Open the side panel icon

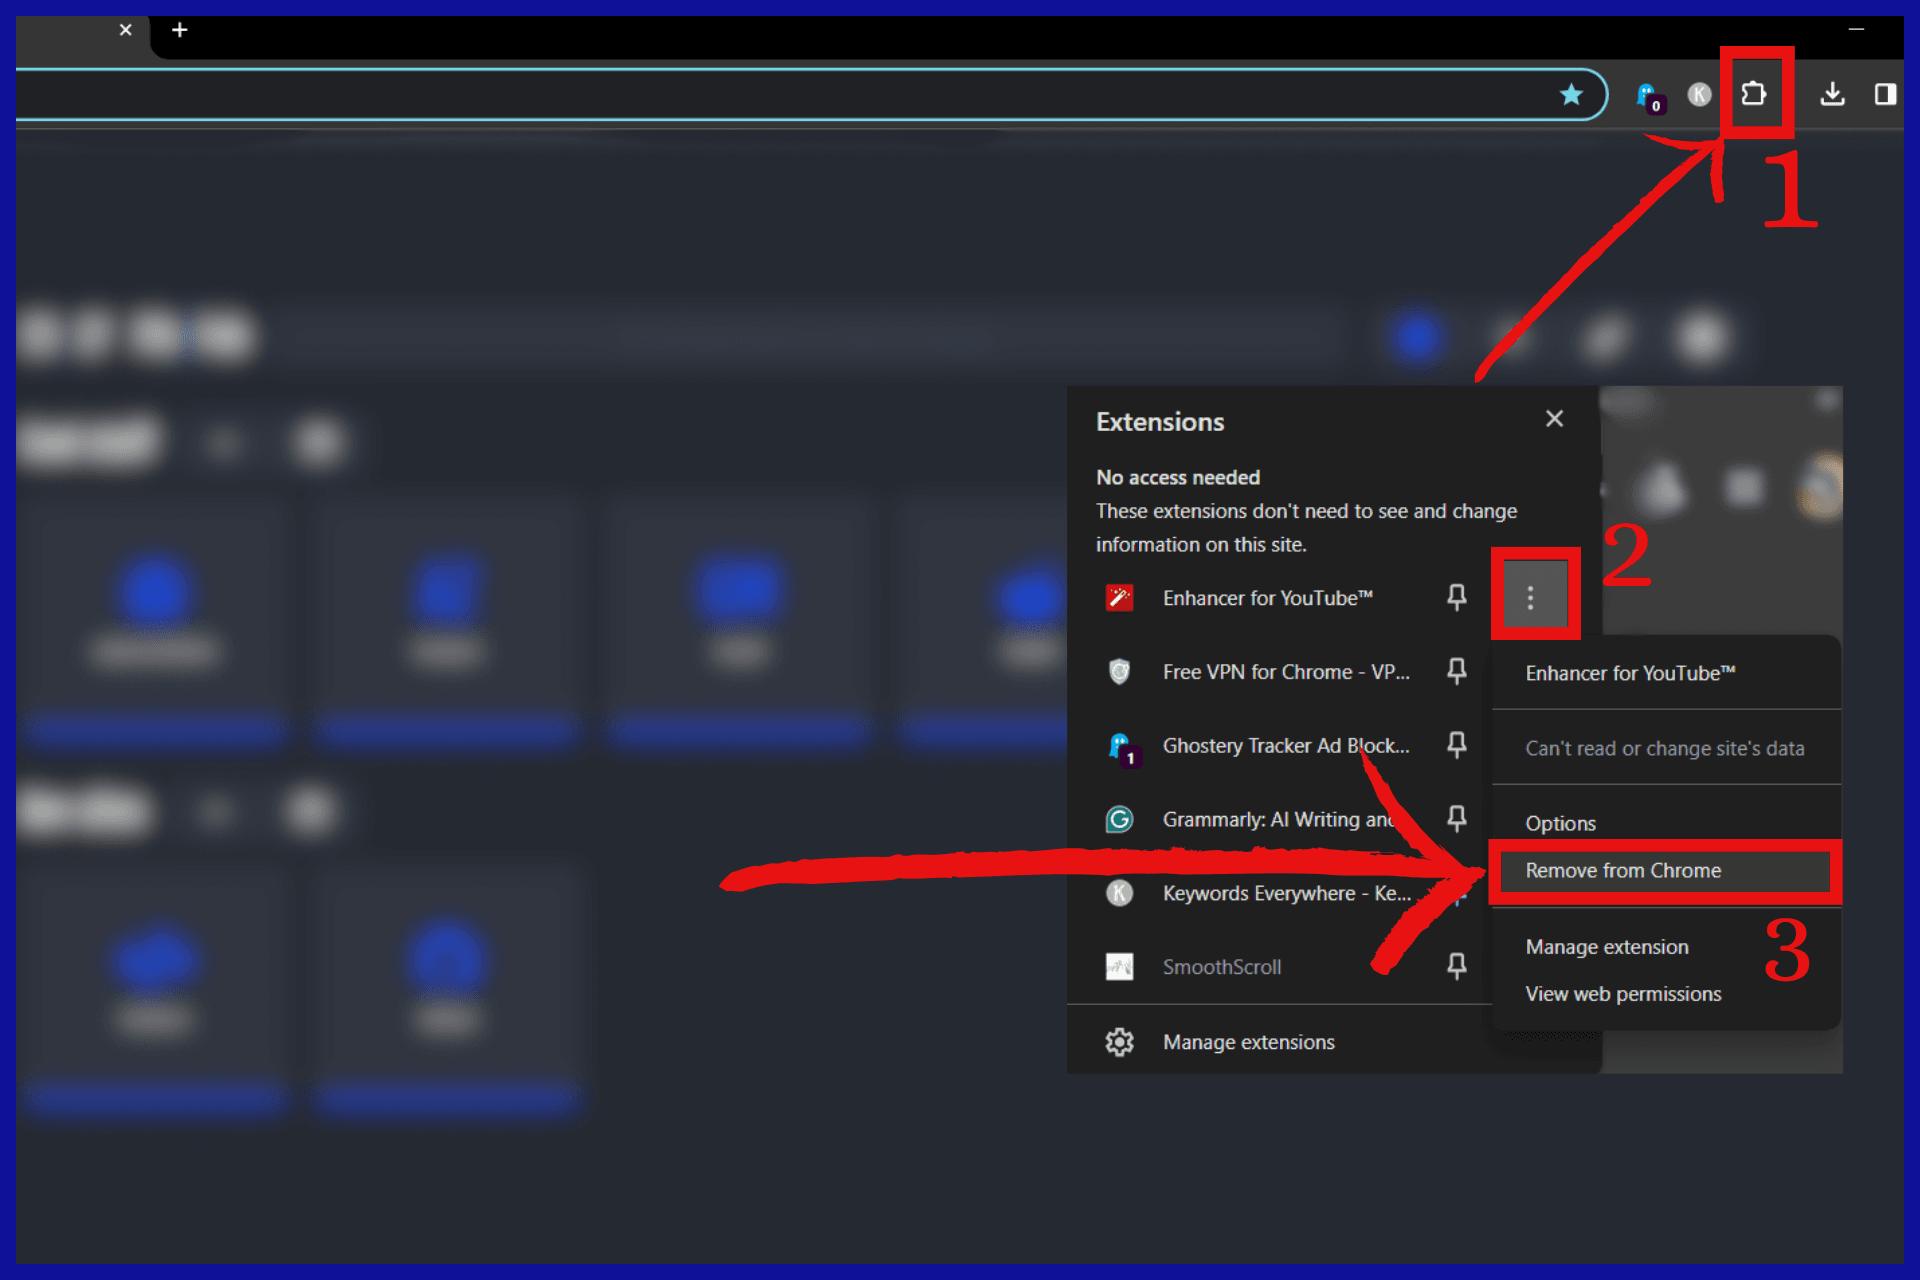point(1886,94)
